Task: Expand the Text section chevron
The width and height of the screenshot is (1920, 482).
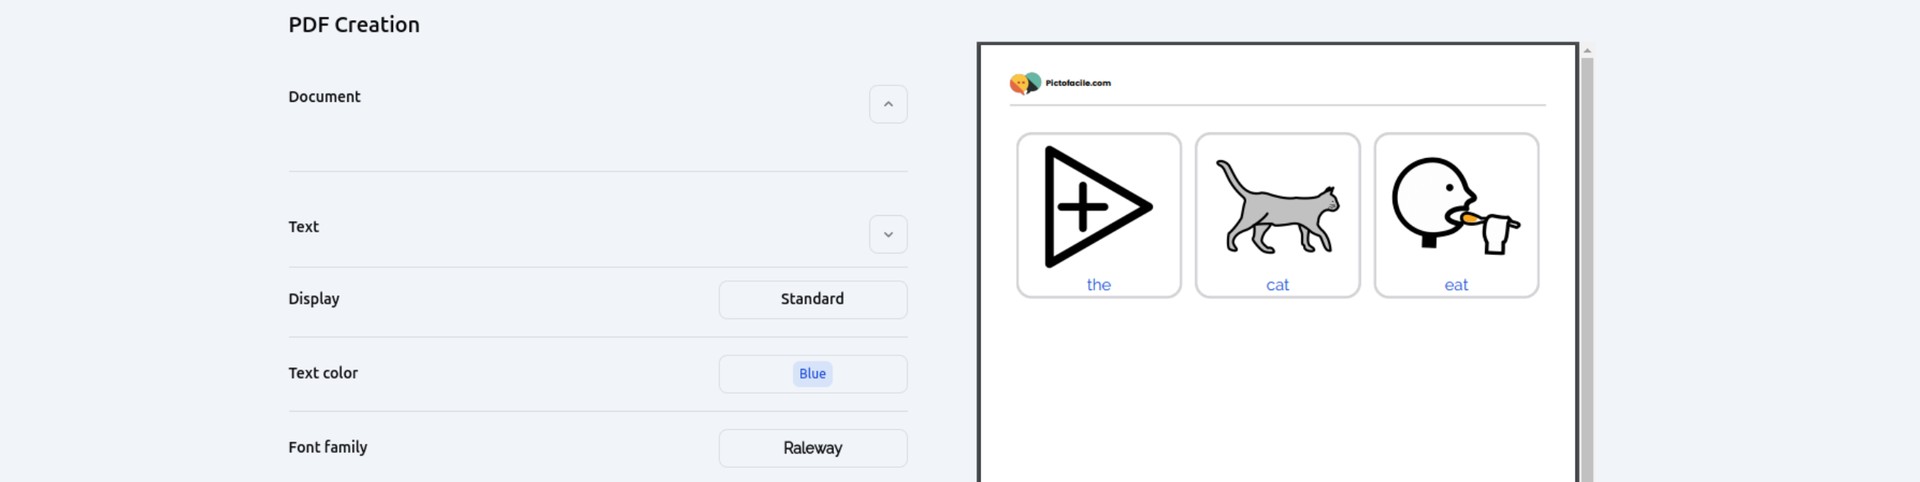Action: coord(888,234)
